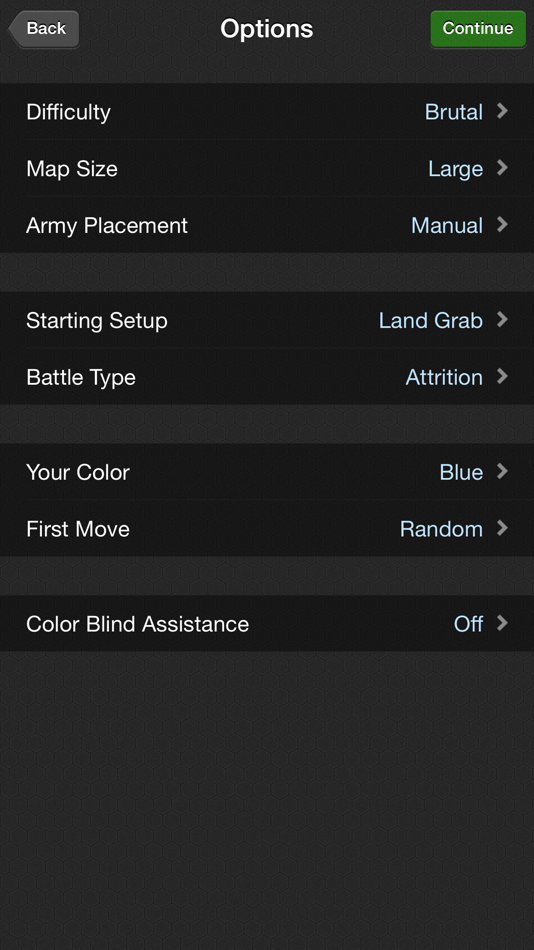Tap the chevron beside Random
This screenshot has width=534, height=950.
coord(502,528)
